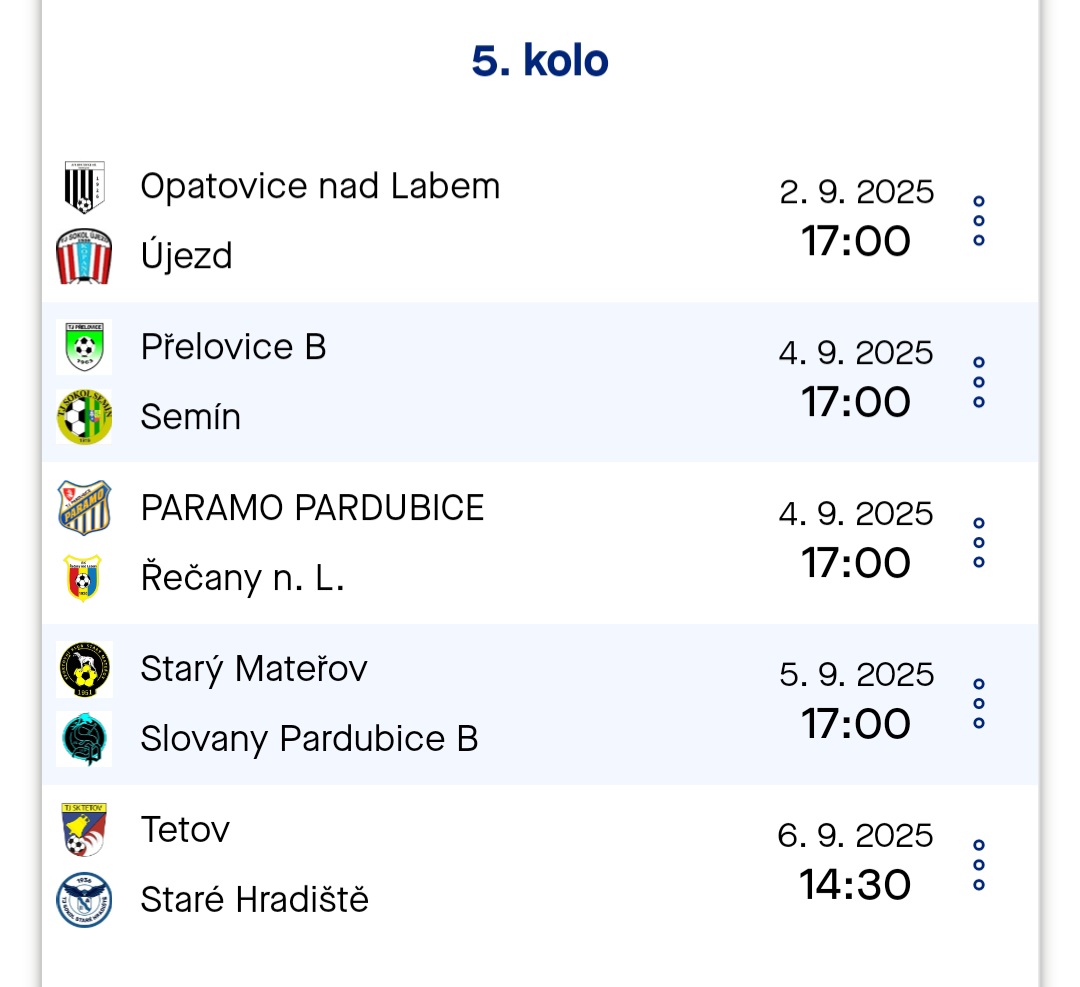
Task: Click the Staré Hradiště blue round logo
Action: 84,900
